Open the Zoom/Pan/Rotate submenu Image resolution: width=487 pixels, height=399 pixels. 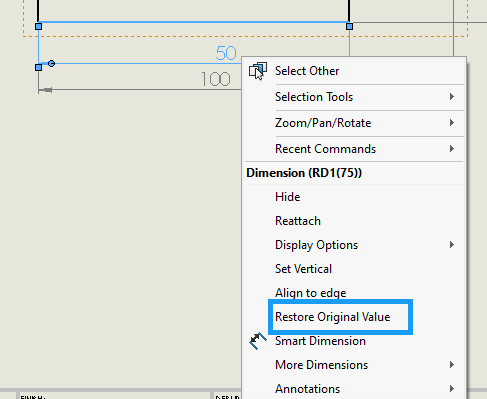[354, 123]
